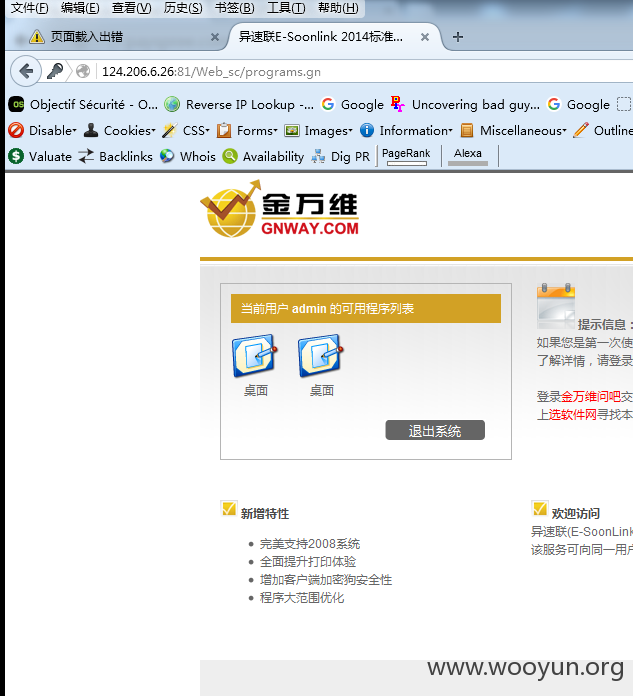The image size is (633, 696).
Task: Click the site identity globe icon
Action: pos(83,71)
